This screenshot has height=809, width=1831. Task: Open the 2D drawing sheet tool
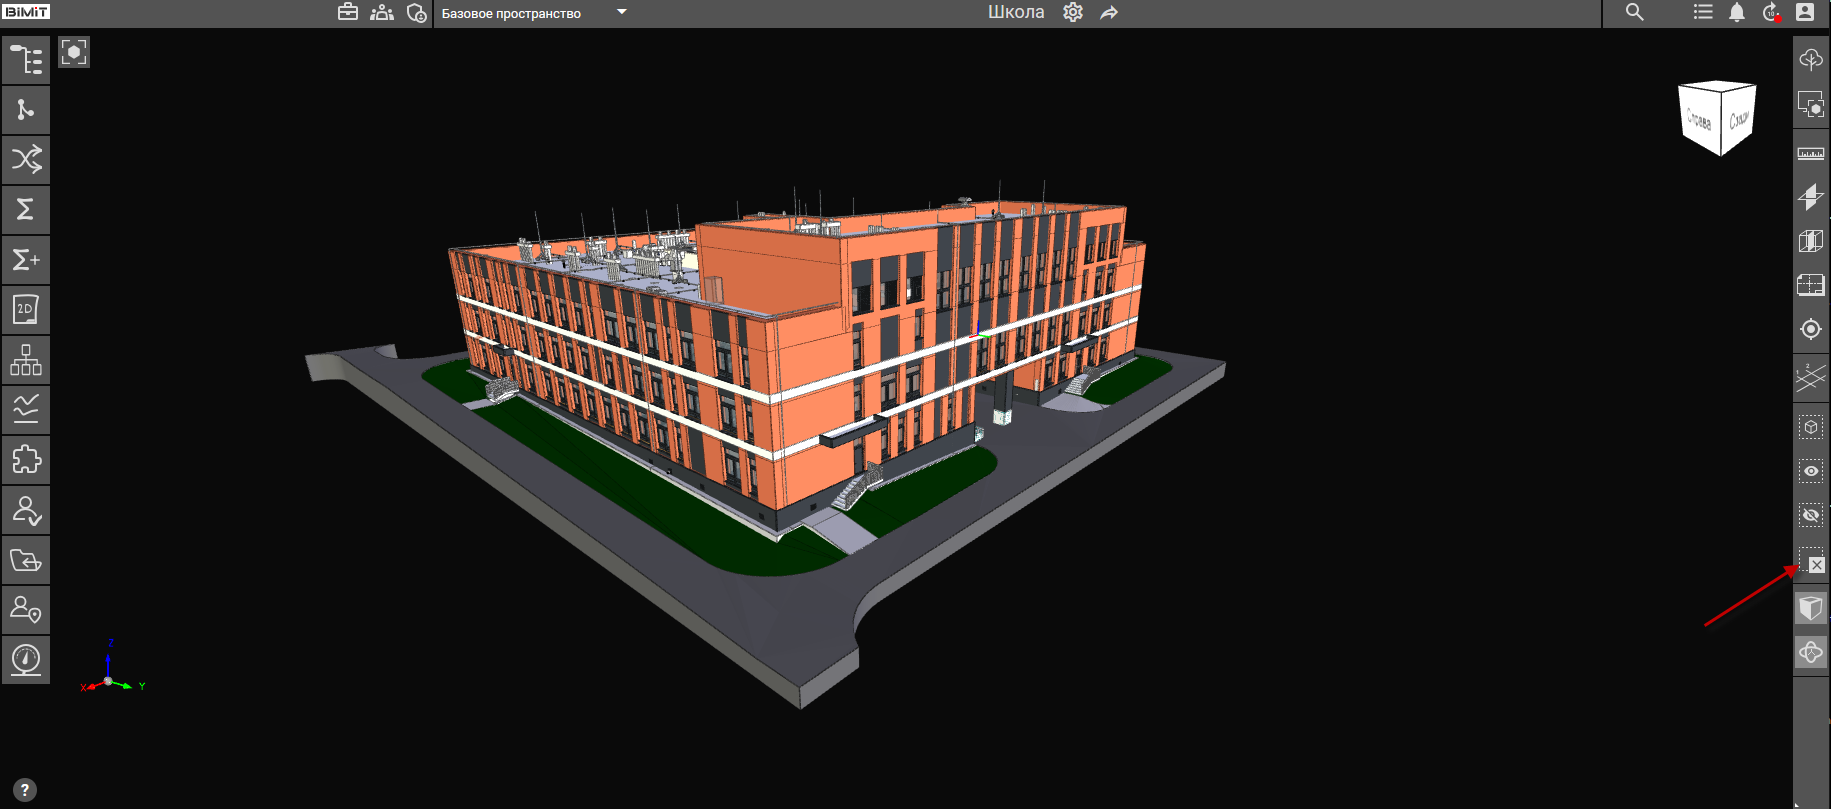(x=26, y=310)
